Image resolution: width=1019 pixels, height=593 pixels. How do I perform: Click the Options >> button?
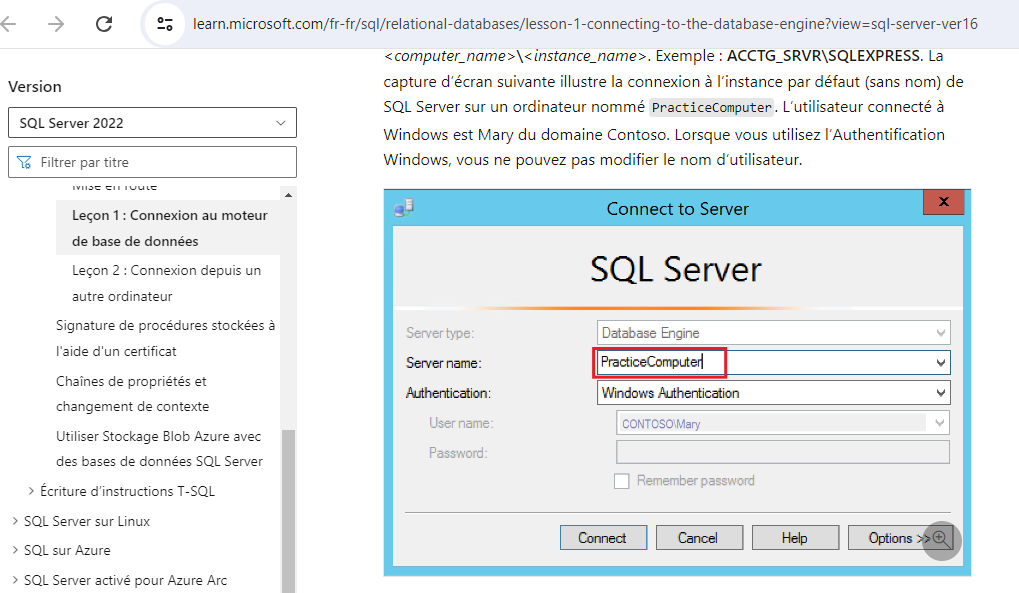click(x=899, y=538)
